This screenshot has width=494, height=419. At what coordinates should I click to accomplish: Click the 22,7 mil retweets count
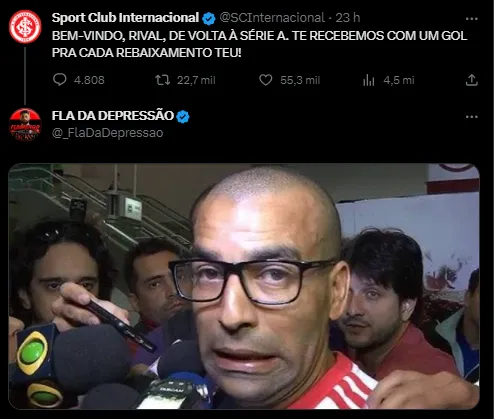point(196,80)
